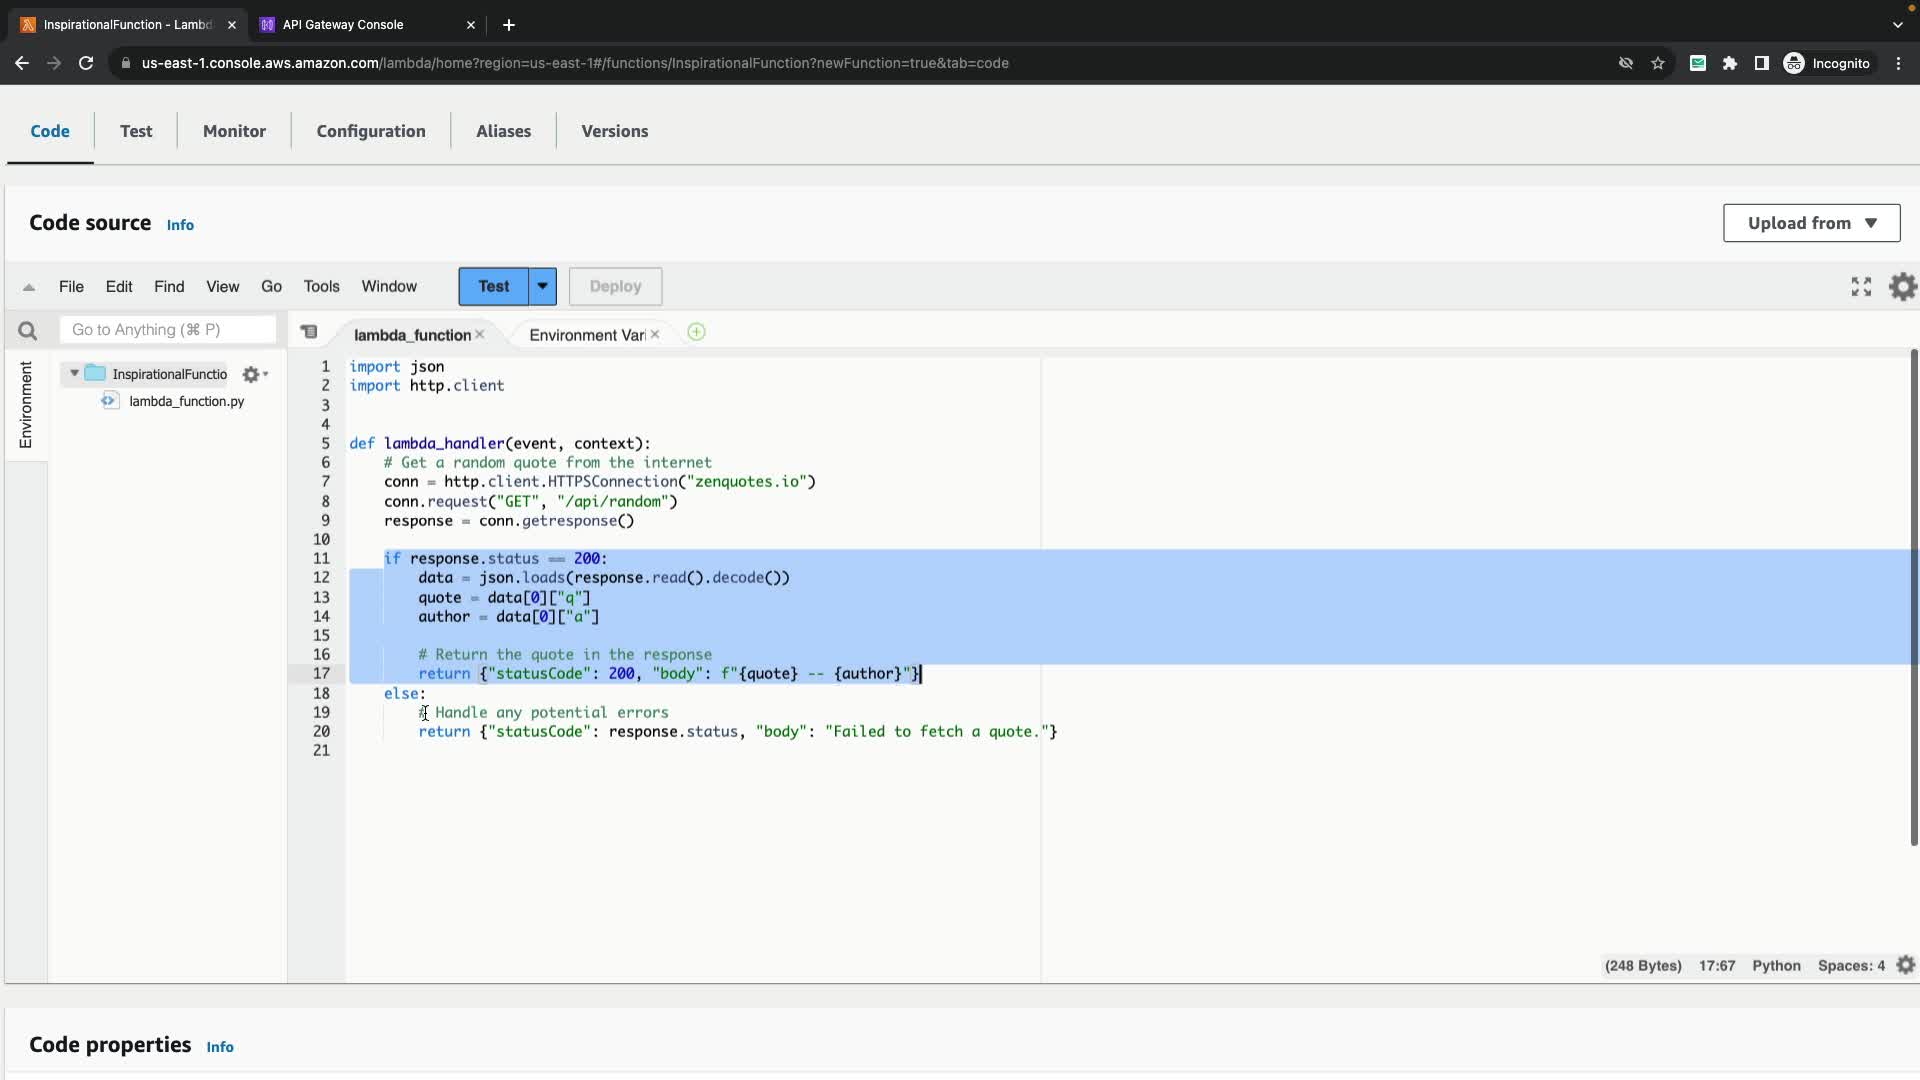Bookmark this page with the star icon
This screenshot has height=1080, width=1920.
click(x=1658, y=63)
